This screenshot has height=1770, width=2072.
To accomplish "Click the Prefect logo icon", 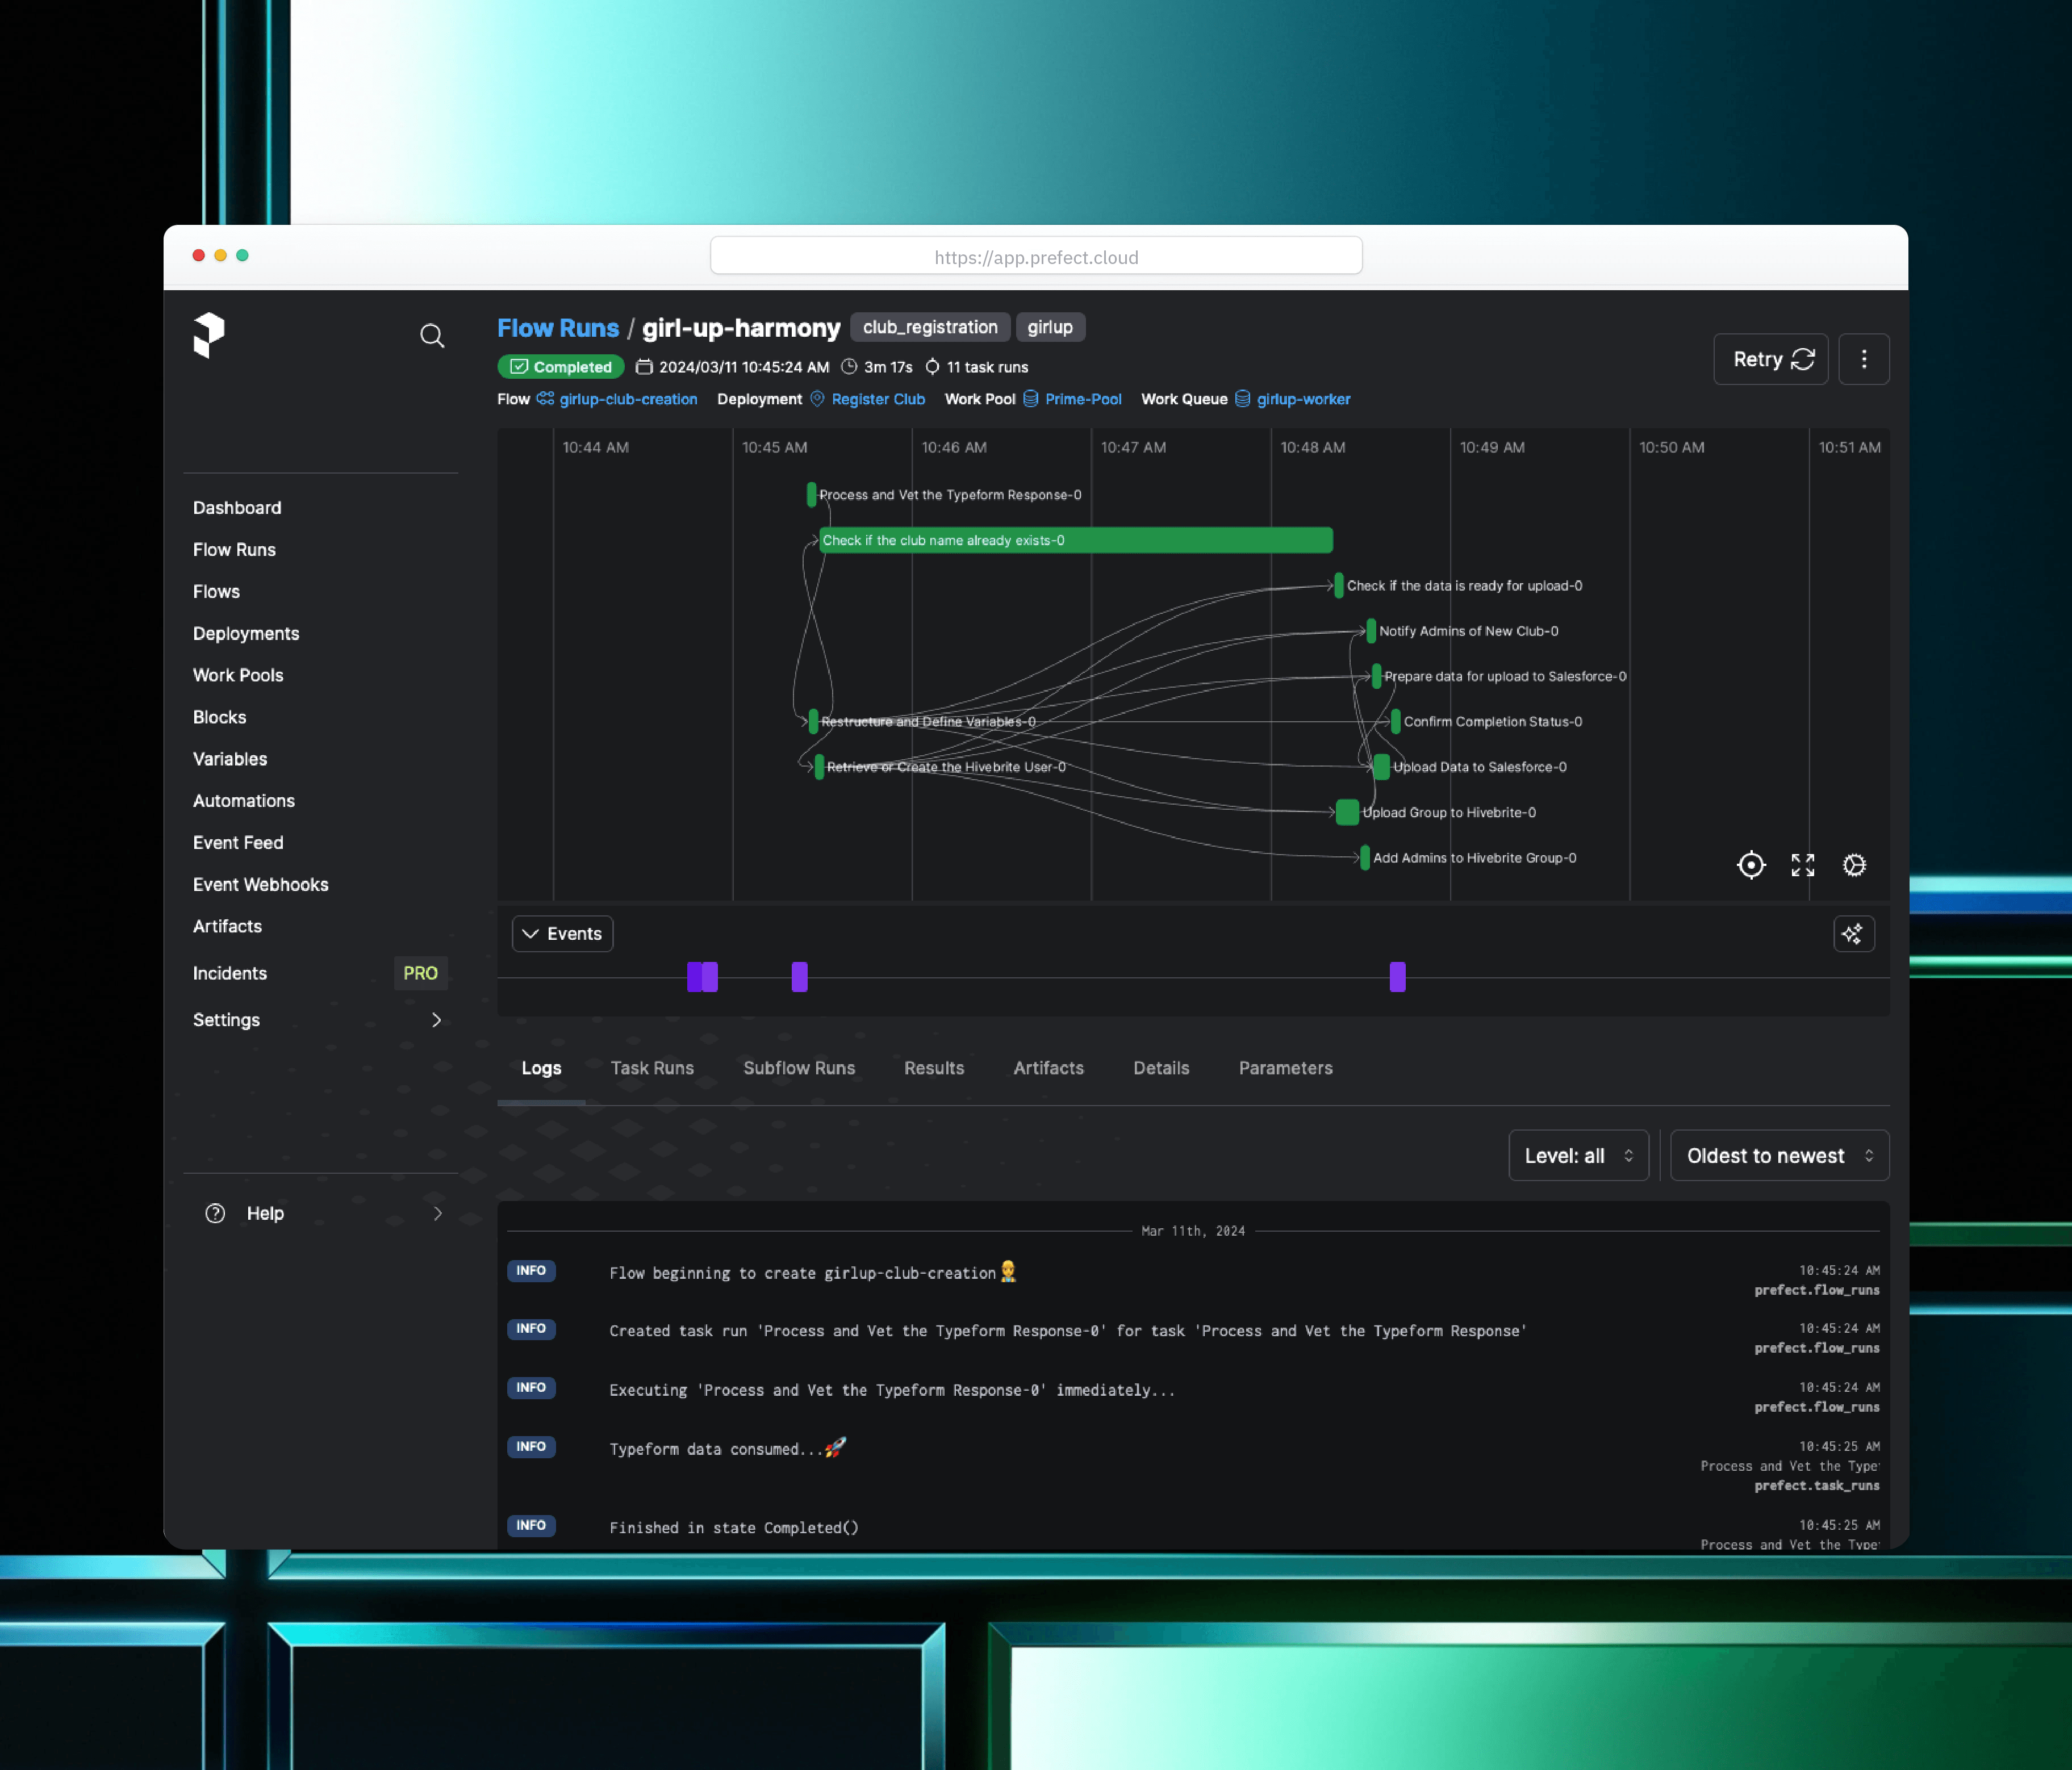I will [209, 335].
